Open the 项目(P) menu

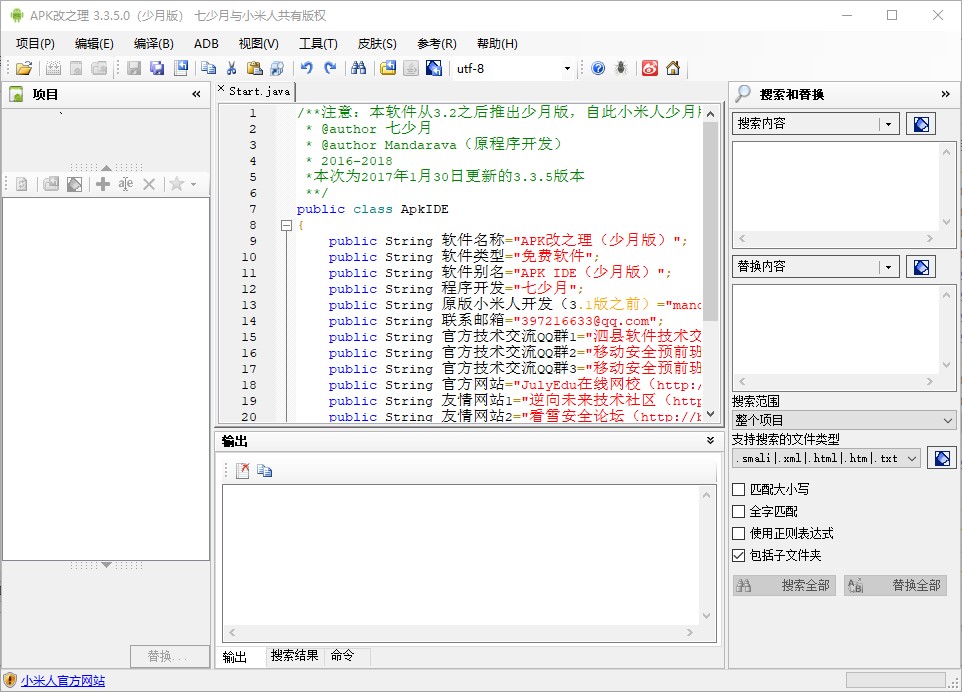pyautogui.click(x=35, y=44)
